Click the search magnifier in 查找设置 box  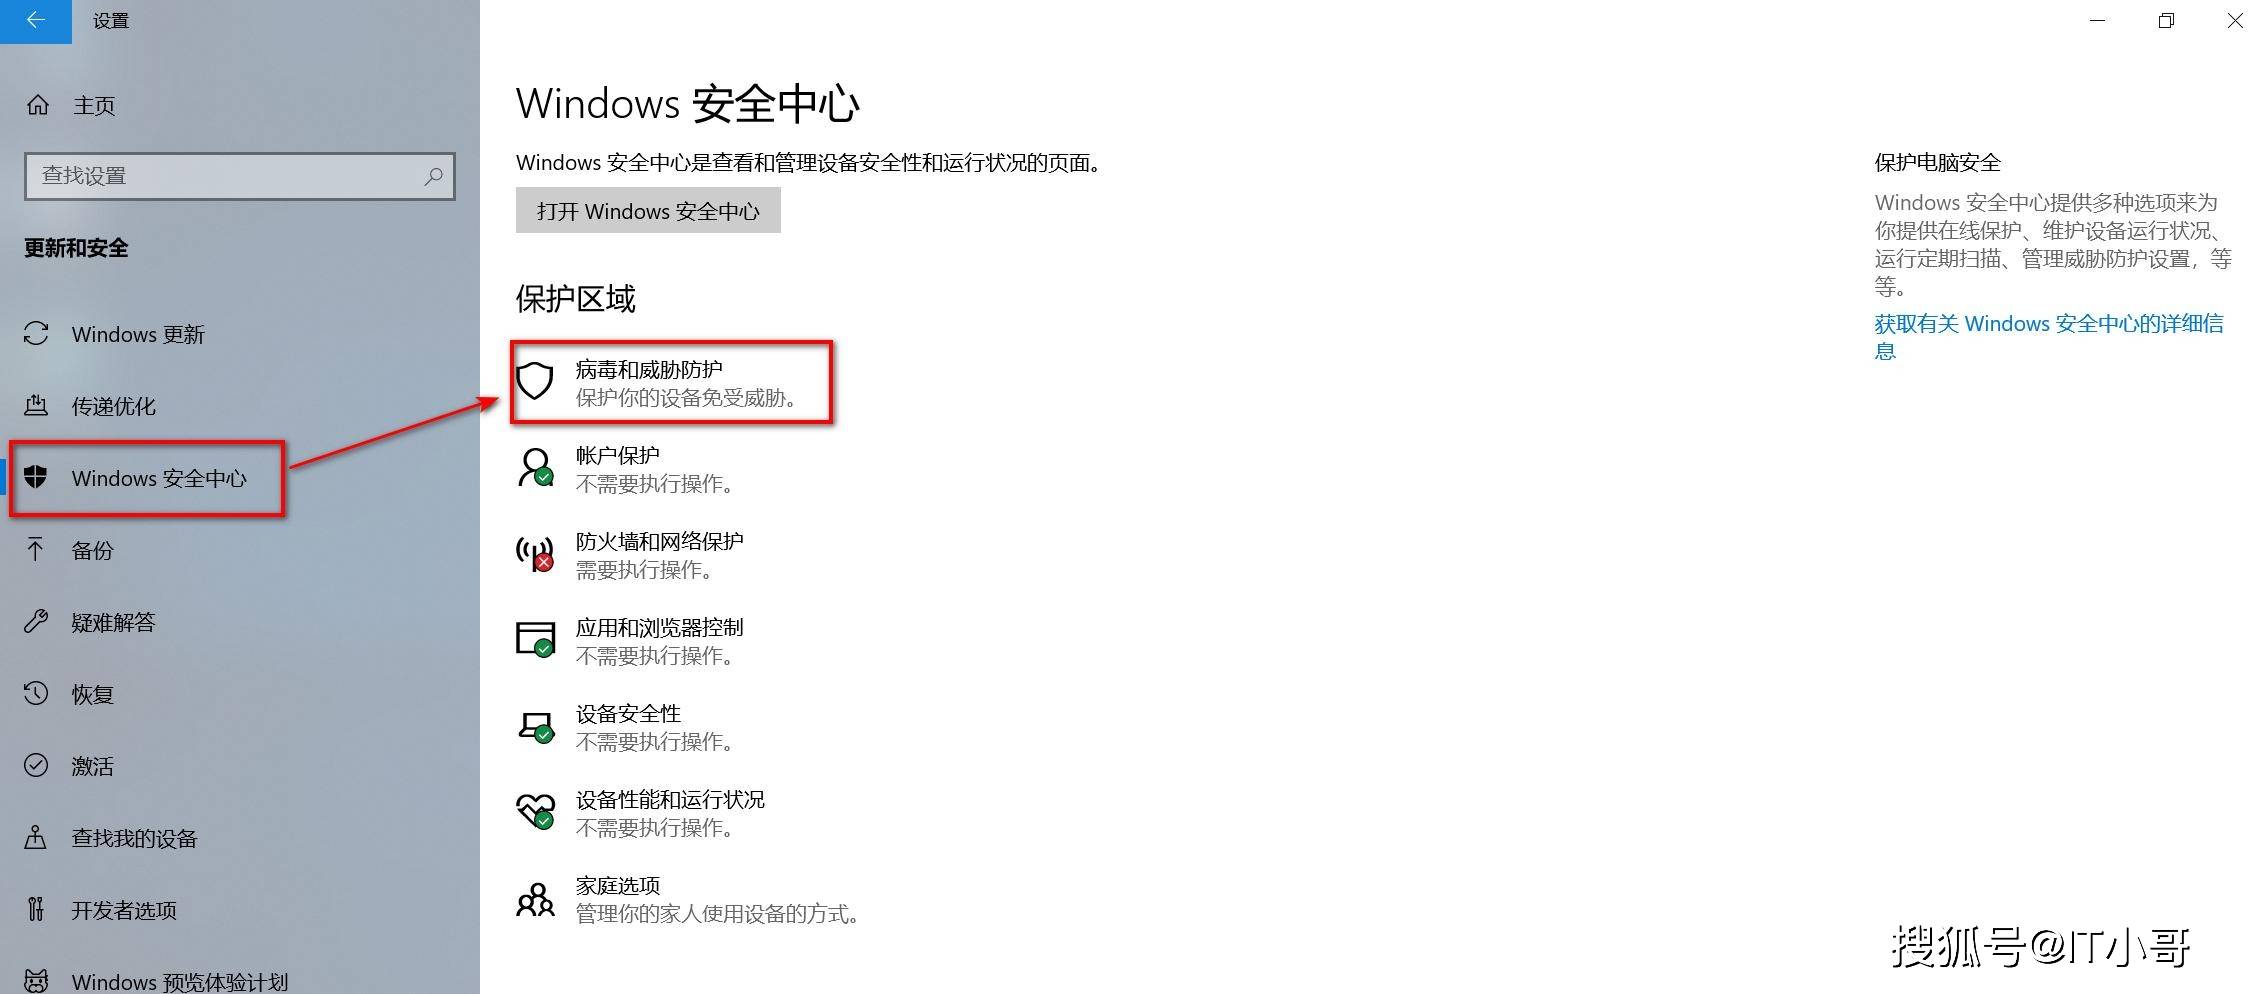point(433,176)
